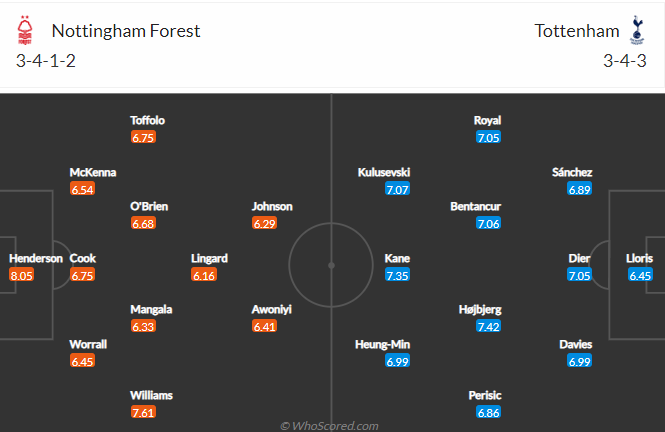The width and height of the screenshot is (665, 432).
Task: Select Awoniyi in the Forest lineup
Action: (271, 309)
